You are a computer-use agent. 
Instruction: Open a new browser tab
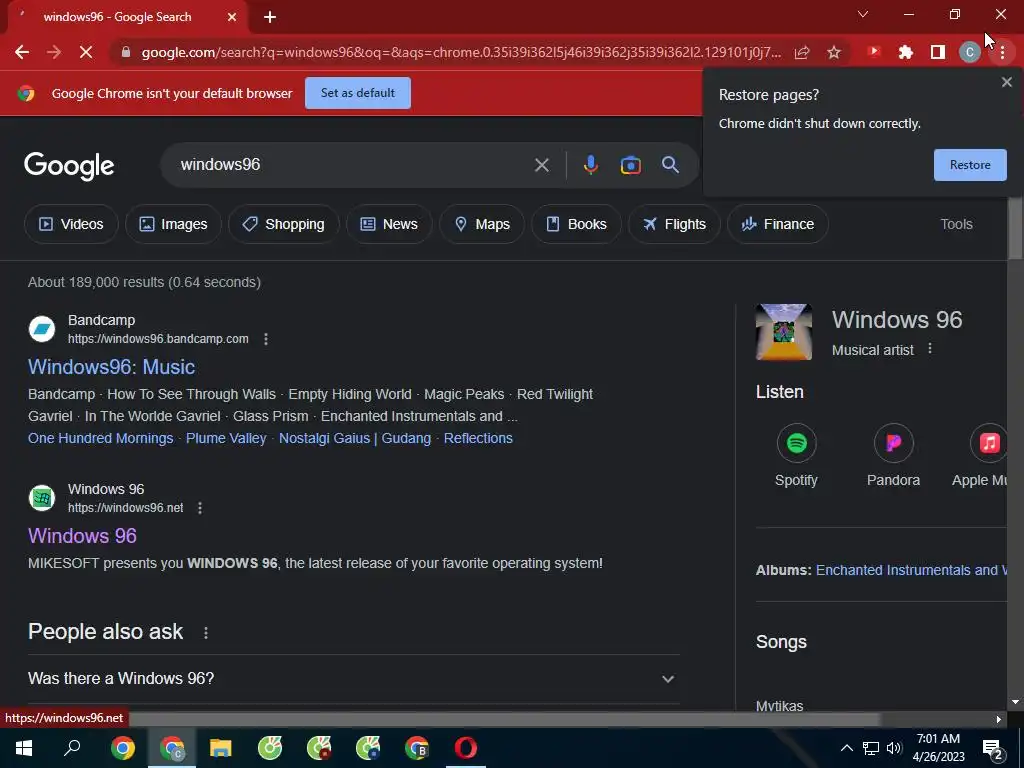pos(270,17)
